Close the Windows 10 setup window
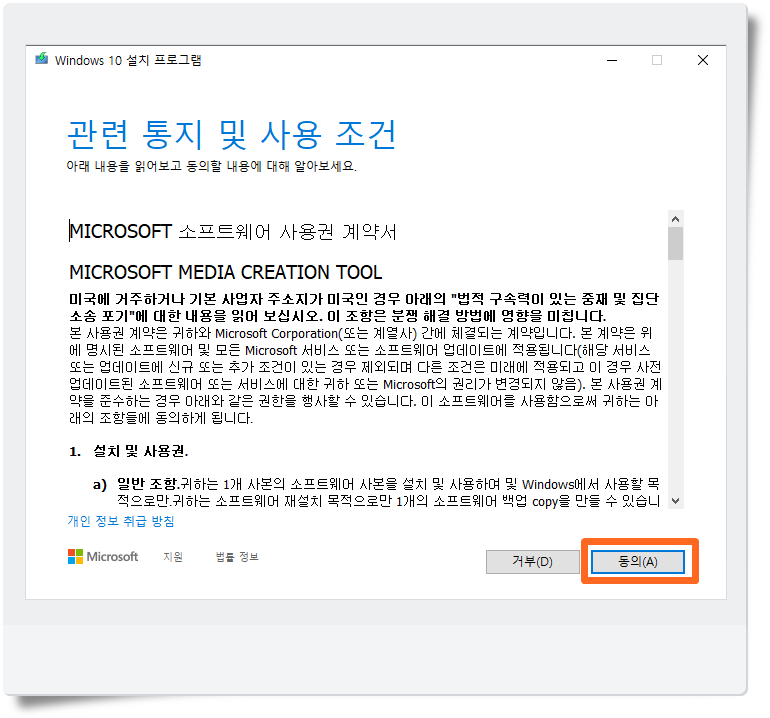 (x=703, y=60)
